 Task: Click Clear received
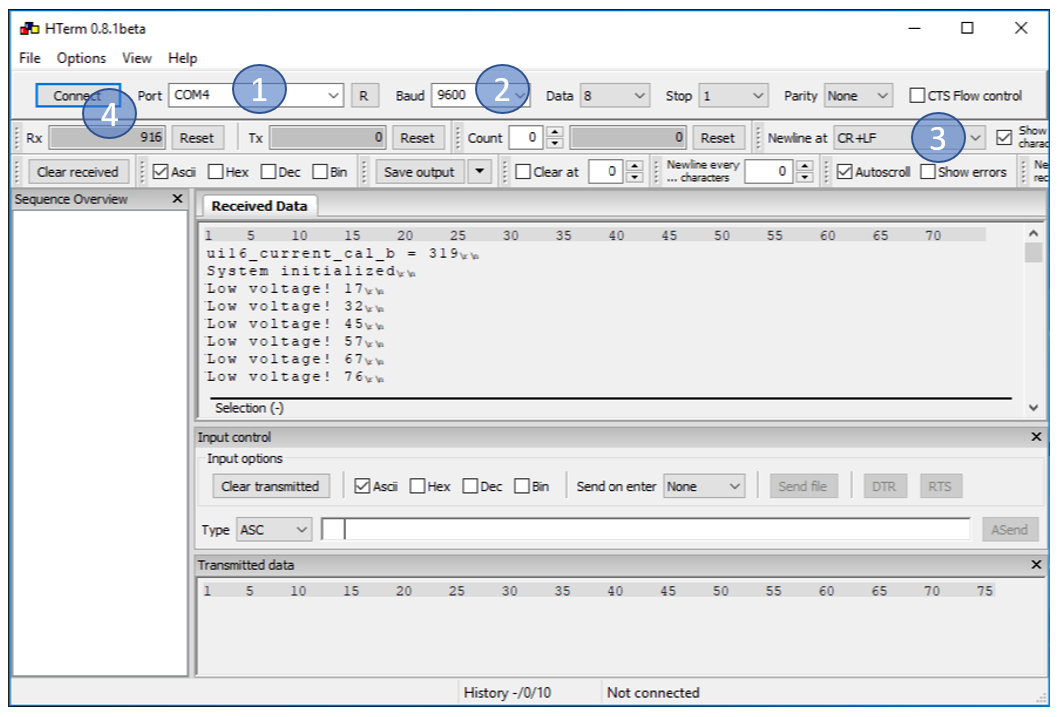click(x=78, y=171)
